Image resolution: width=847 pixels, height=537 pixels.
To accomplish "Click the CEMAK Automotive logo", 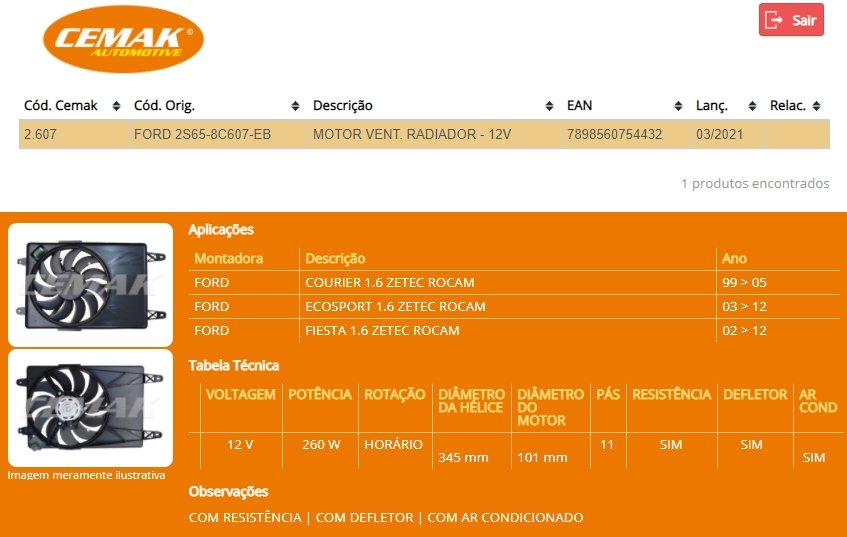I will tap(123, 39).
